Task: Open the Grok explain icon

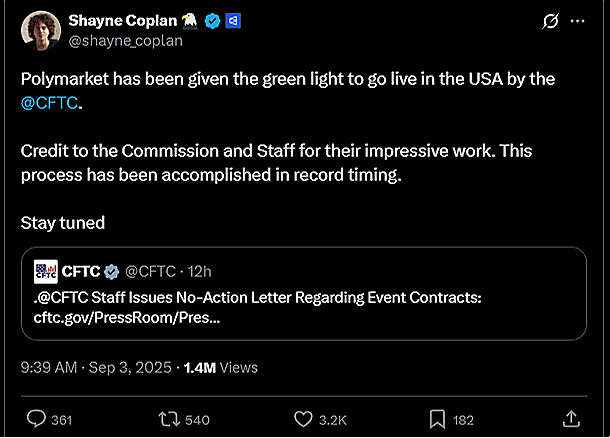Action: [x=550, y=22]
